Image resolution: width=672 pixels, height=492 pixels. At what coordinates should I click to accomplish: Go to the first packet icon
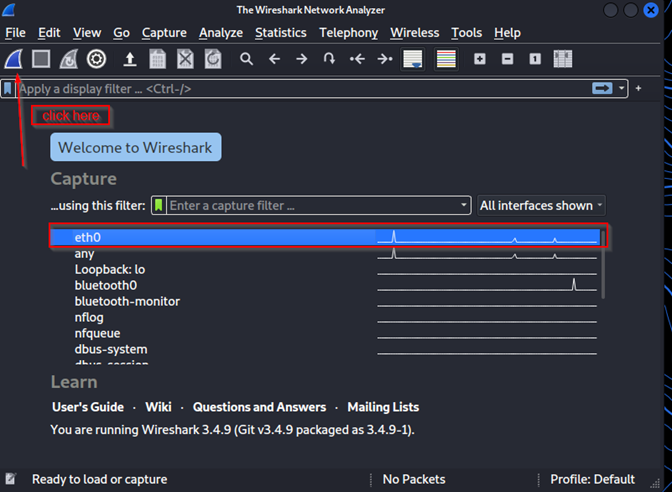click(x=357, y=59)
